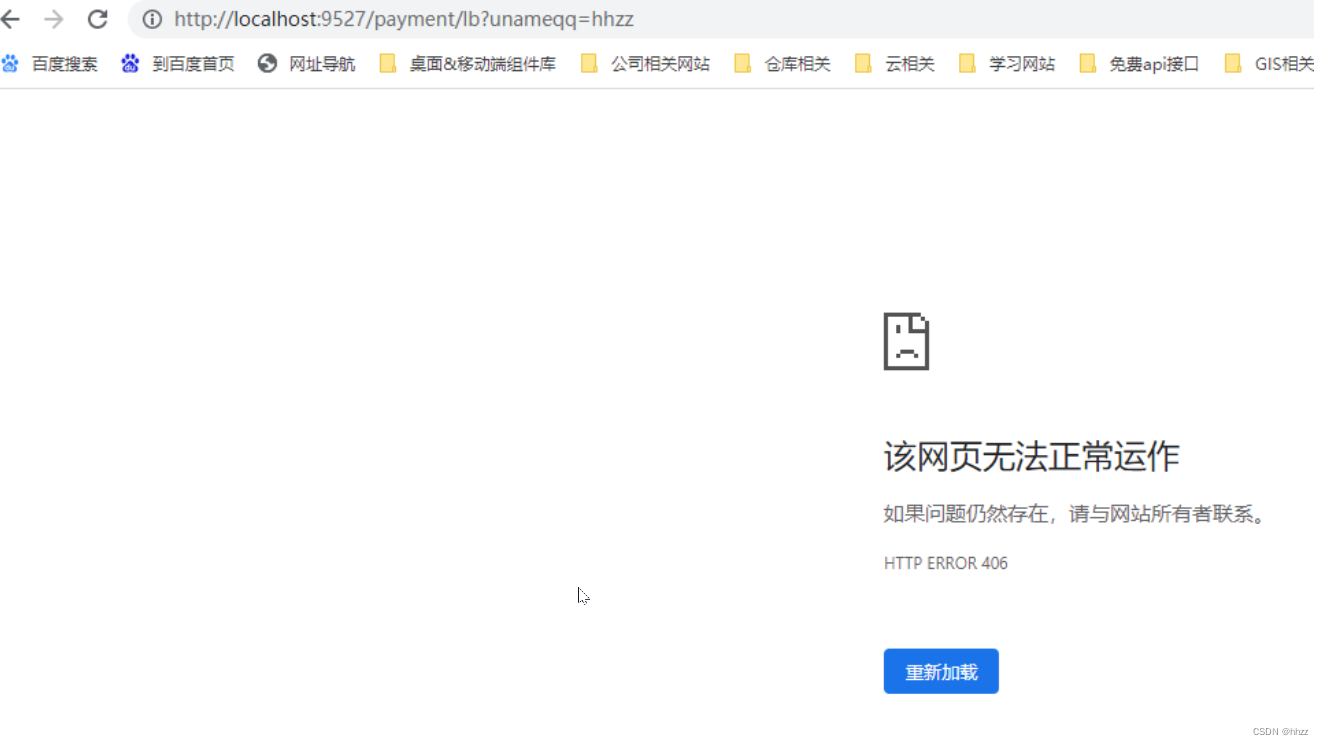Go back to the previous page
Screen dimensions: 1324x745
pos(10,19)
